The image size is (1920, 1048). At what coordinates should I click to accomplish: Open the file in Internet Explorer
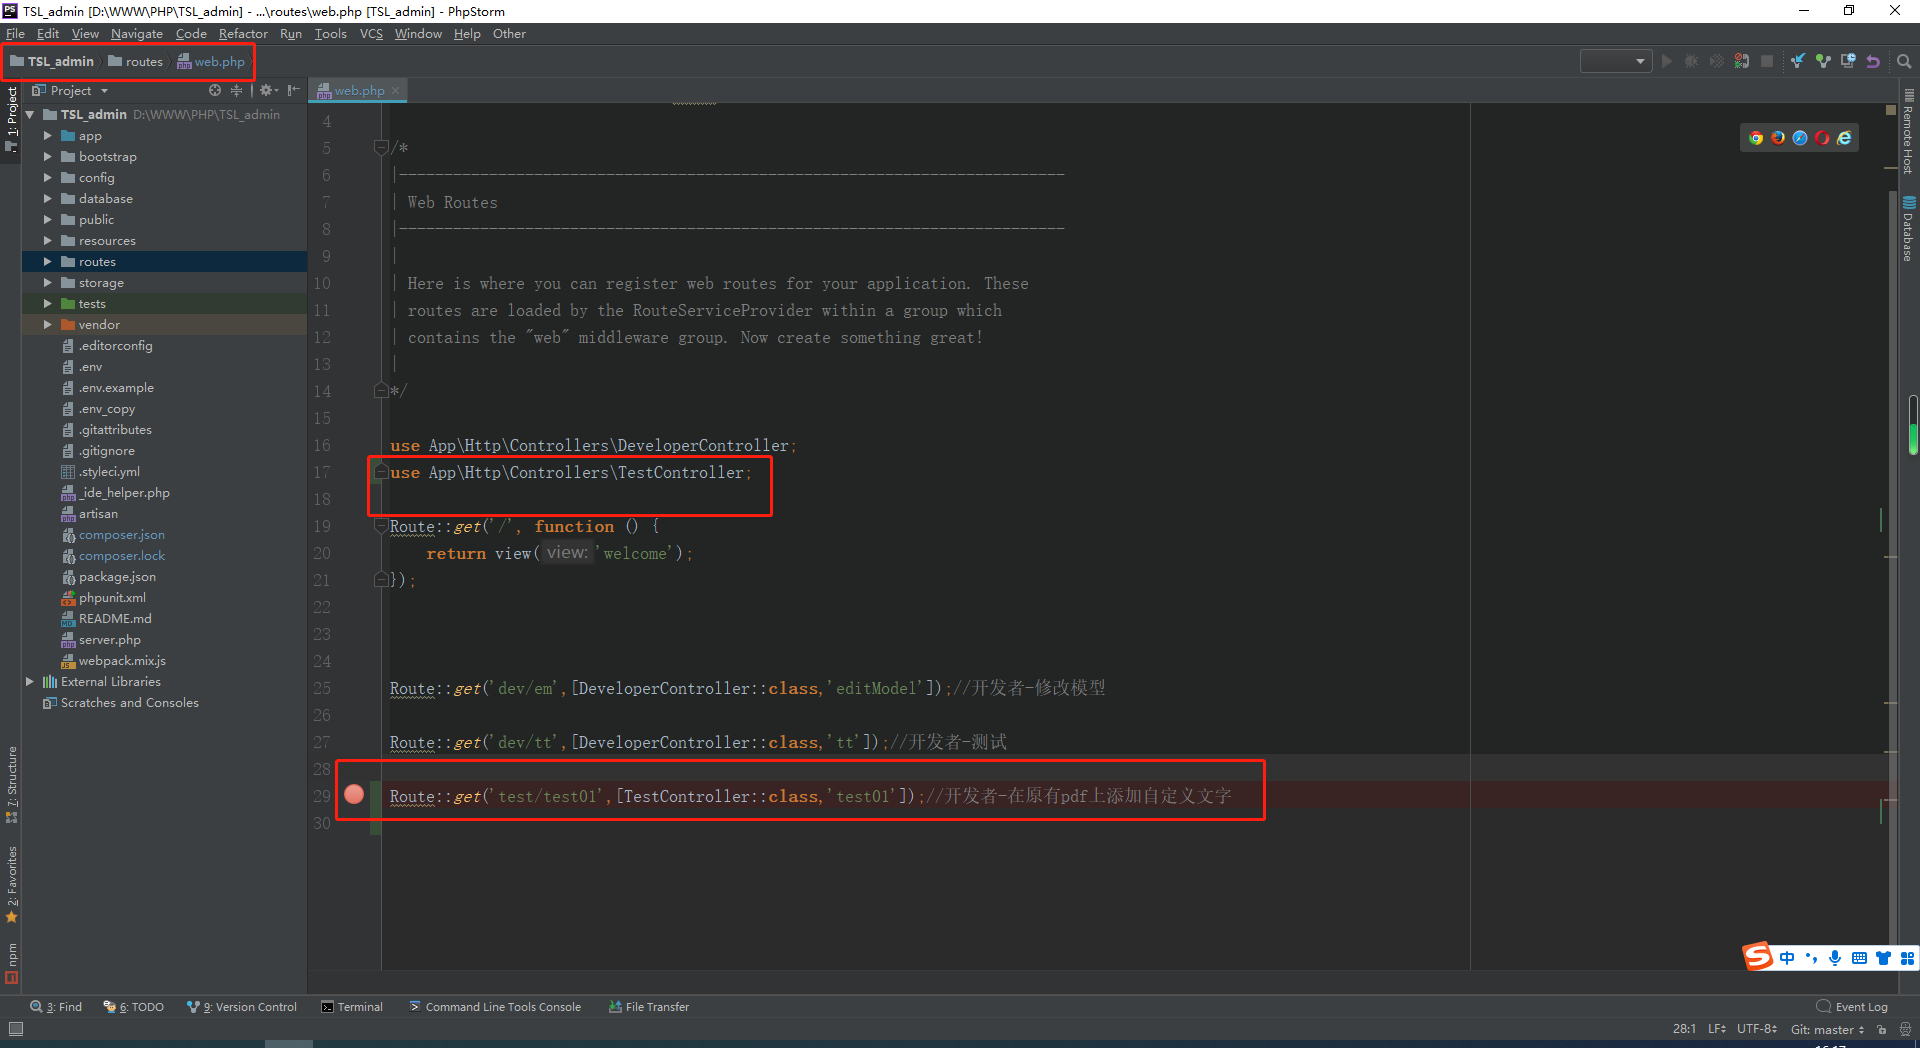pos(1845,138)
